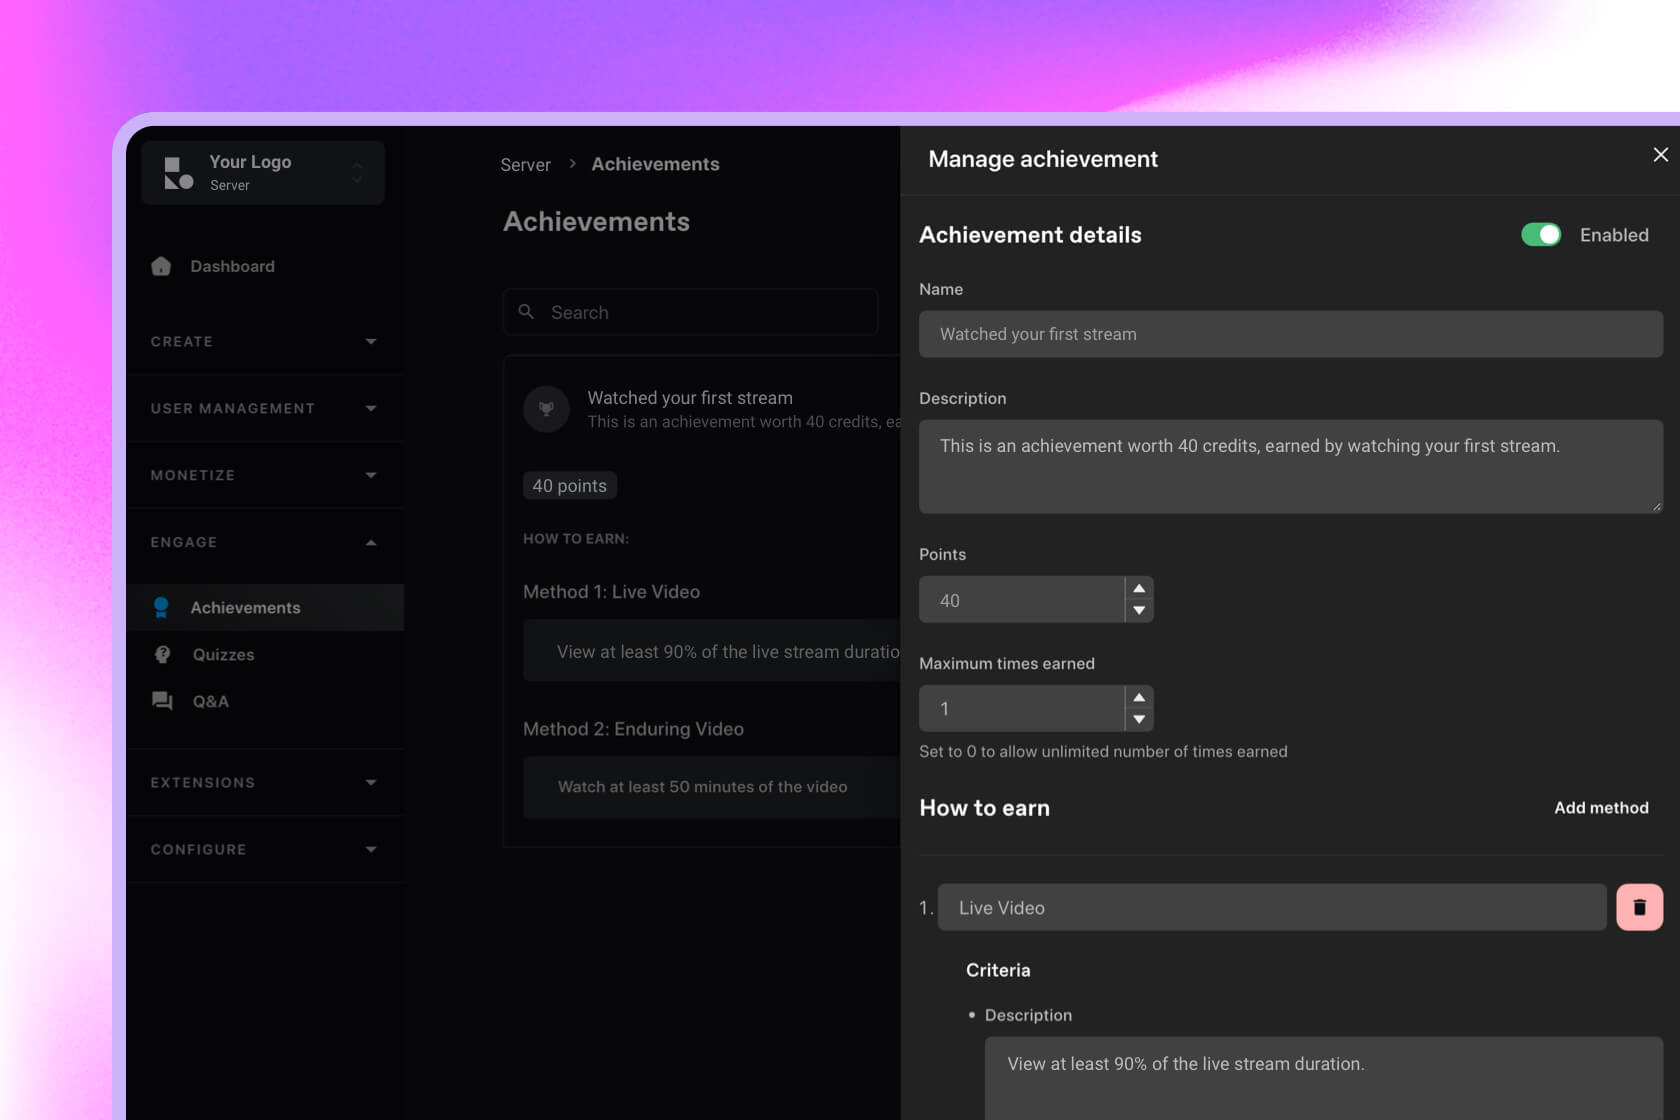The width and height of the screenshot is (1680, 1120).
Task: Click the 40 points badge
Action: tap(570, 485)
